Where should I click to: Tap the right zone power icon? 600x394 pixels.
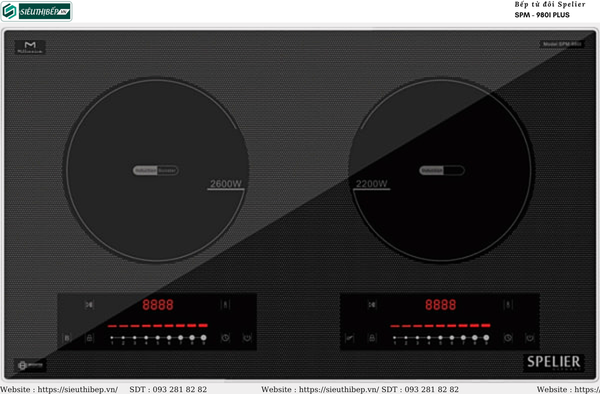[x=530, y=338]
